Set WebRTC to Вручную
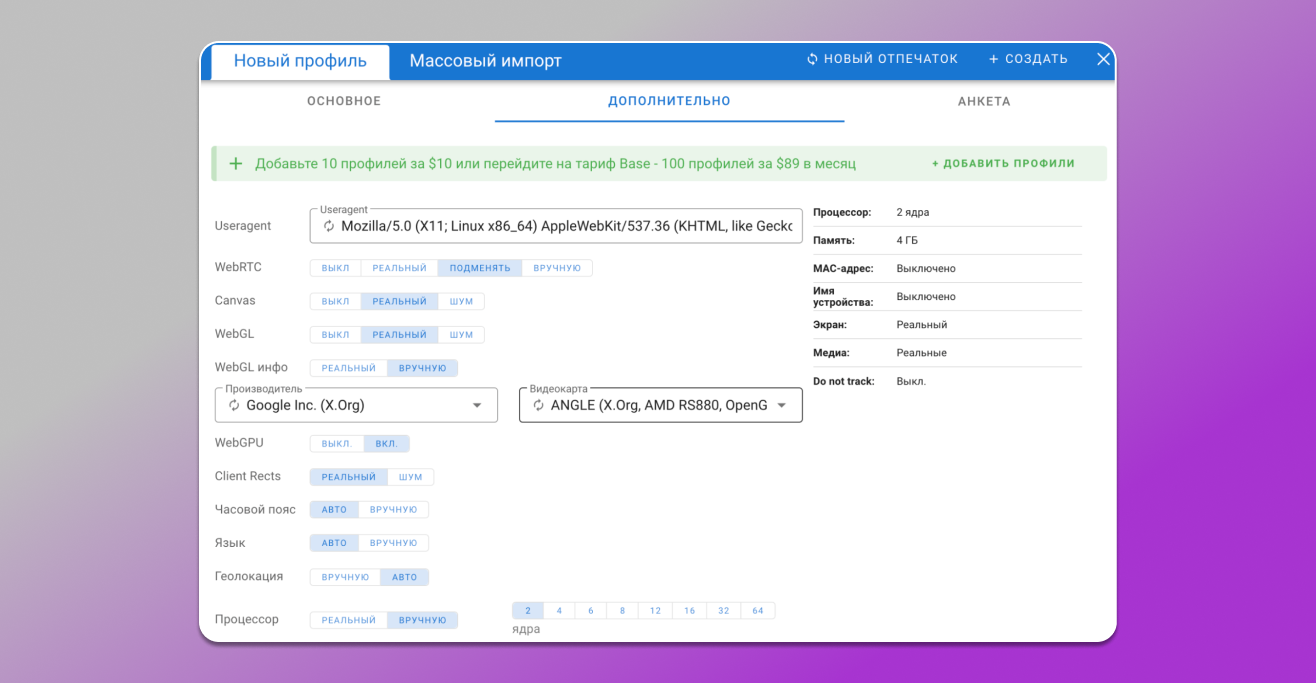Viewport: 1316px width, 683px height. point(557,268)
